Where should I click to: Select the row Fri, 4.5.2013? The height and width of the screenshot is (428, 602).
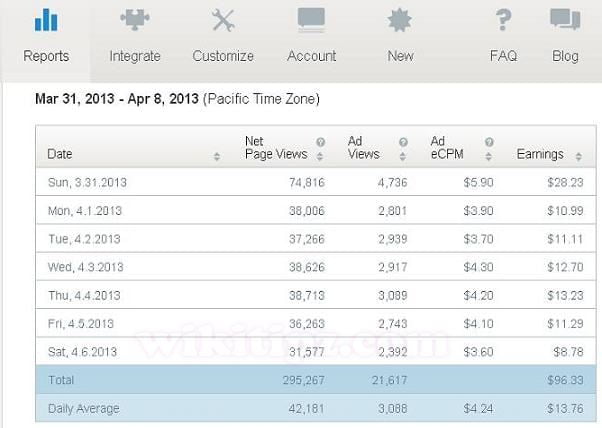click(x=316, y=324)
